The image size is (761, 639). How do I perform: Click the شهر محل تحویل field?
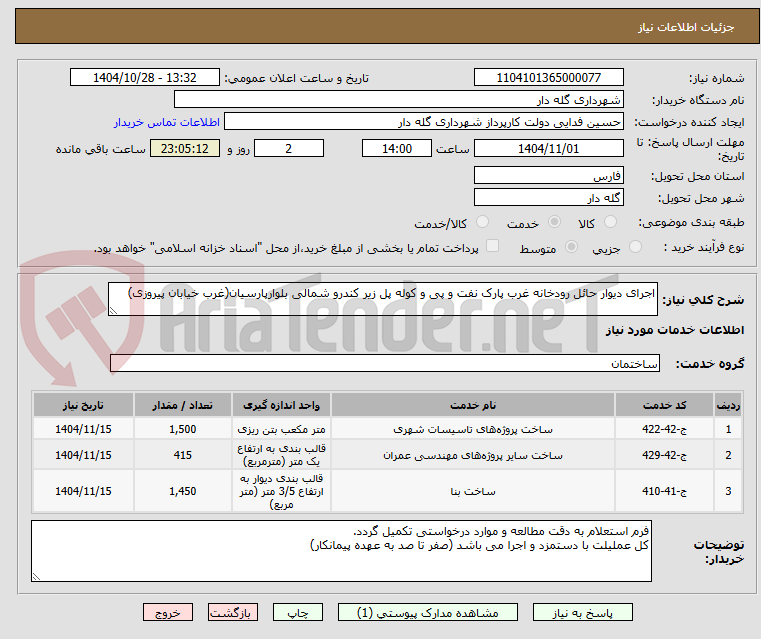coord(548,197)
